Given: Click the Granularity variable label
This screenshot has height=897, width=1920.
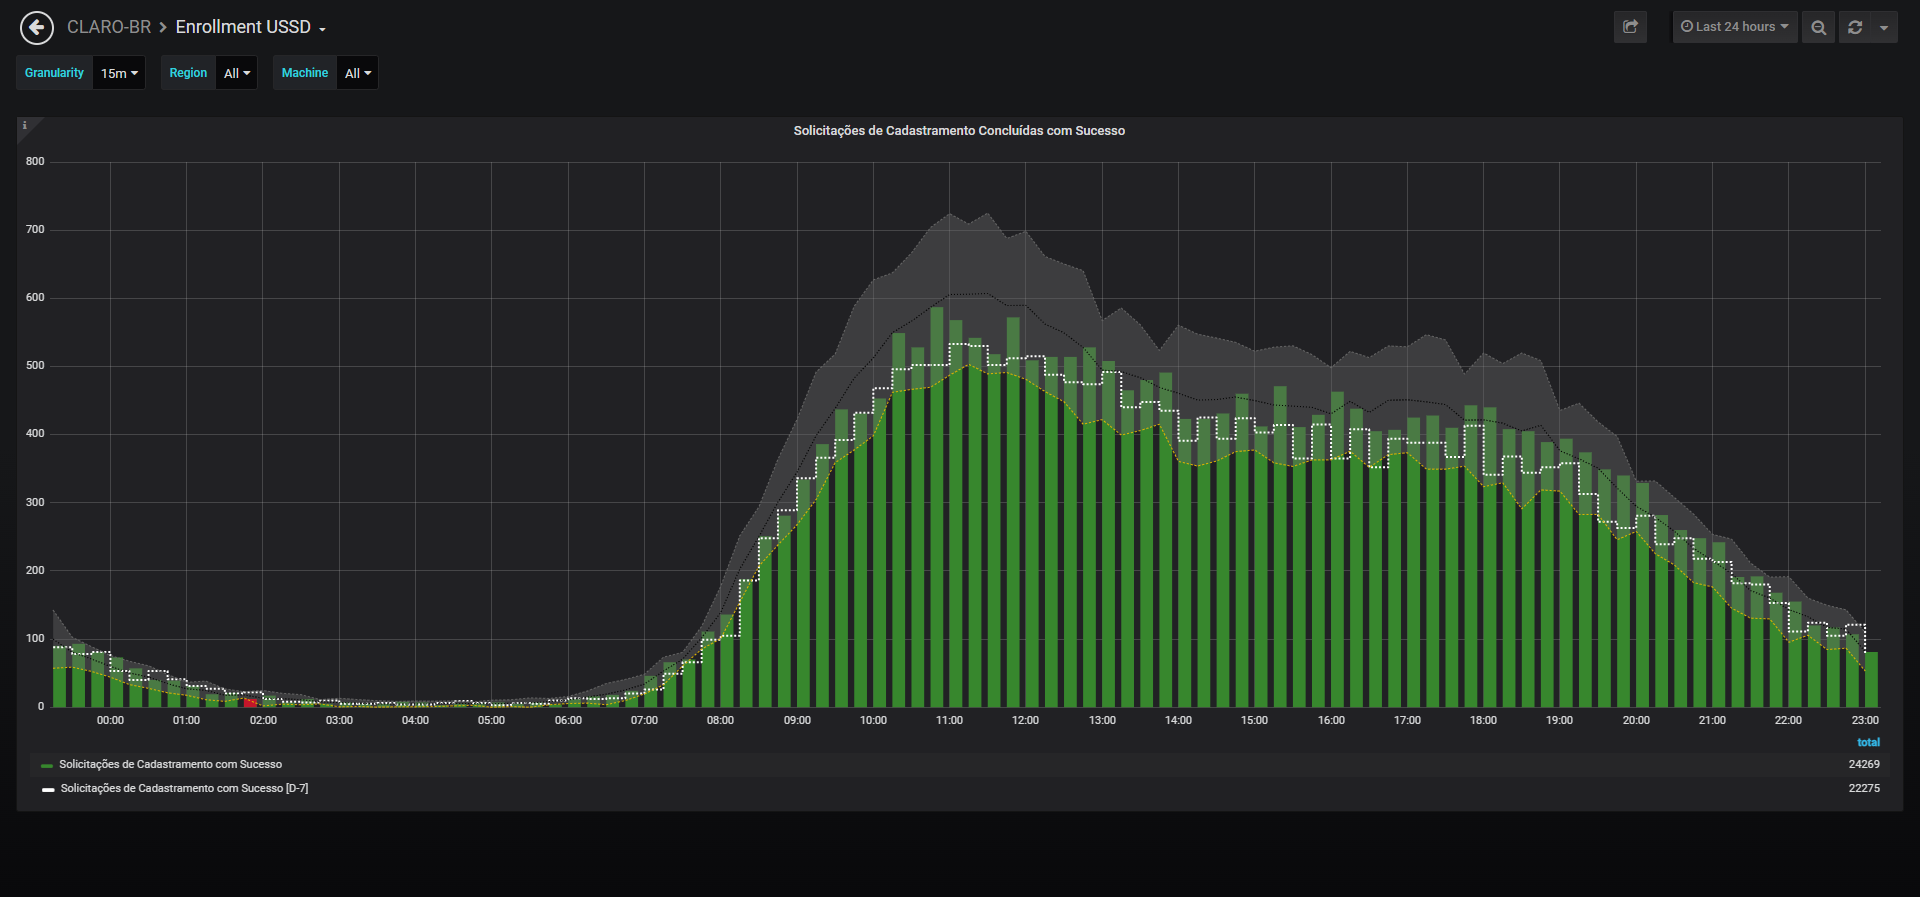Looking at the screenshot, I should (54, 73).
